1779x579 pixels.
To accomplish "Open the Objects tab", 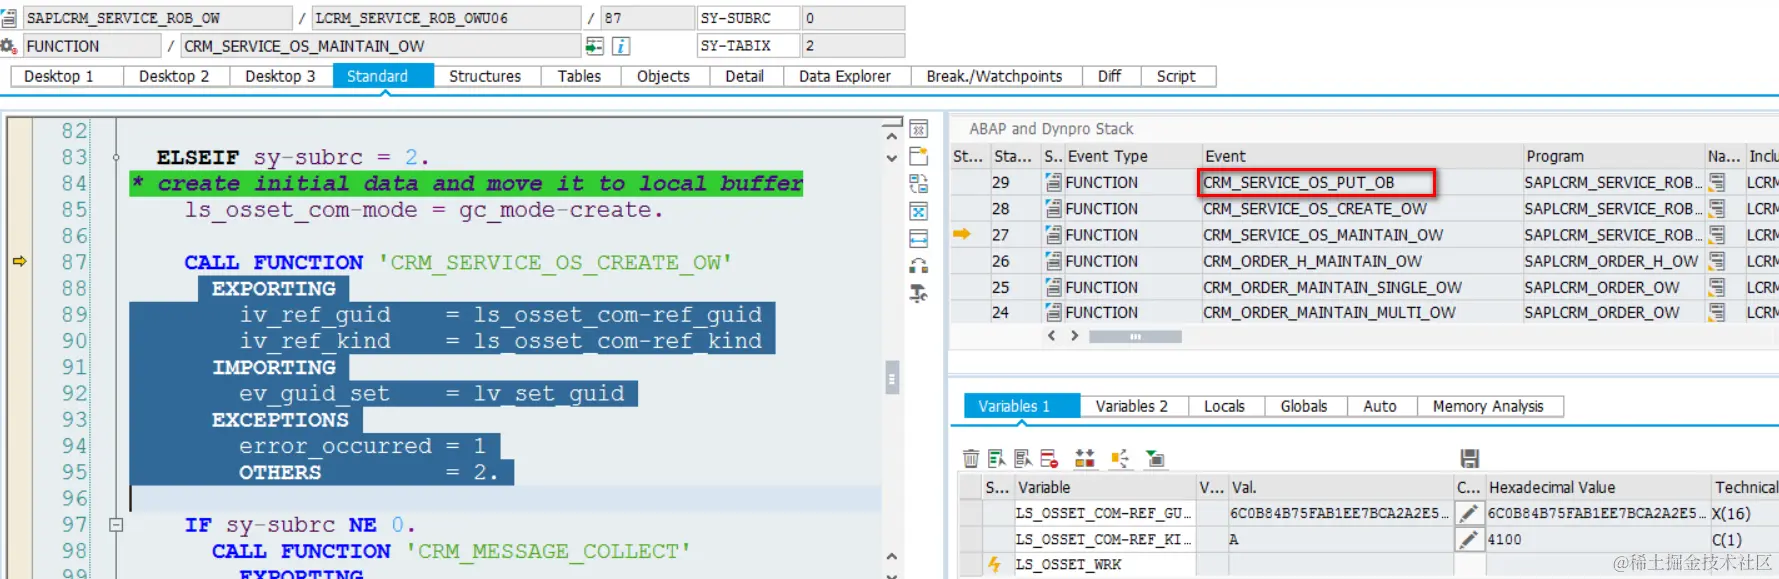I will (x=663, y=76).
